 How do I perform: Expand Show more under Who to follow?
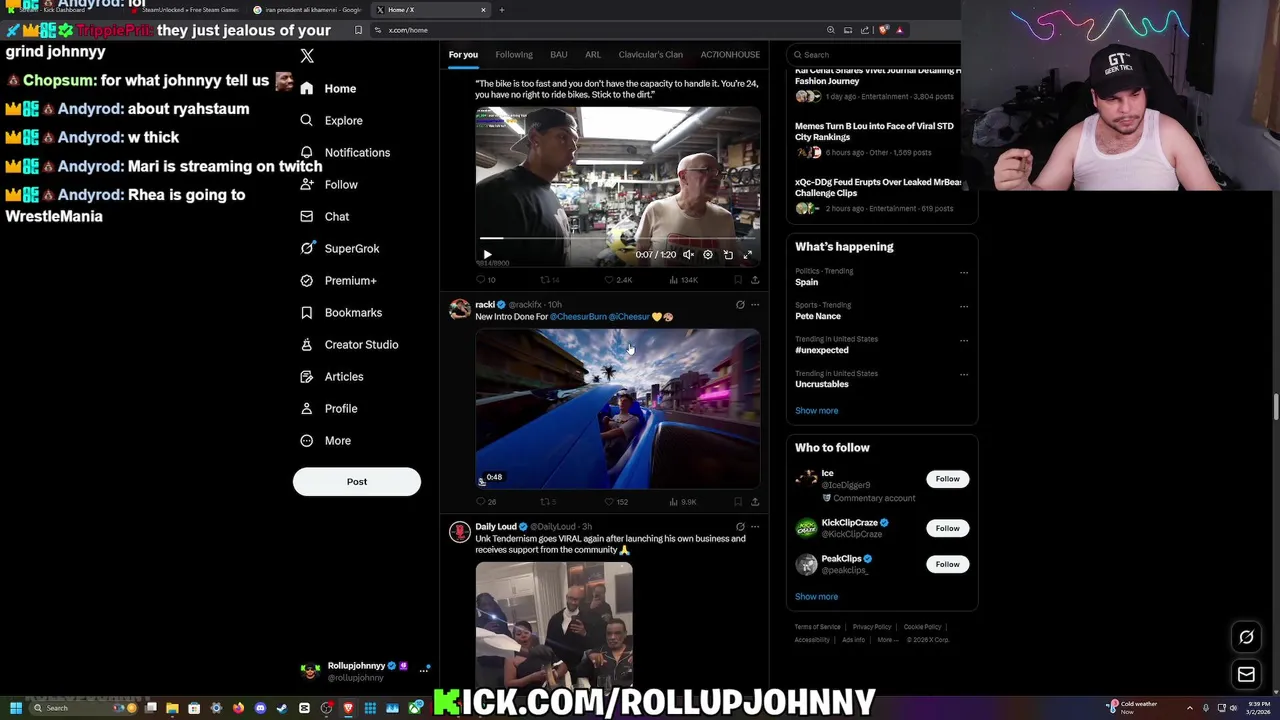point(817,596)
